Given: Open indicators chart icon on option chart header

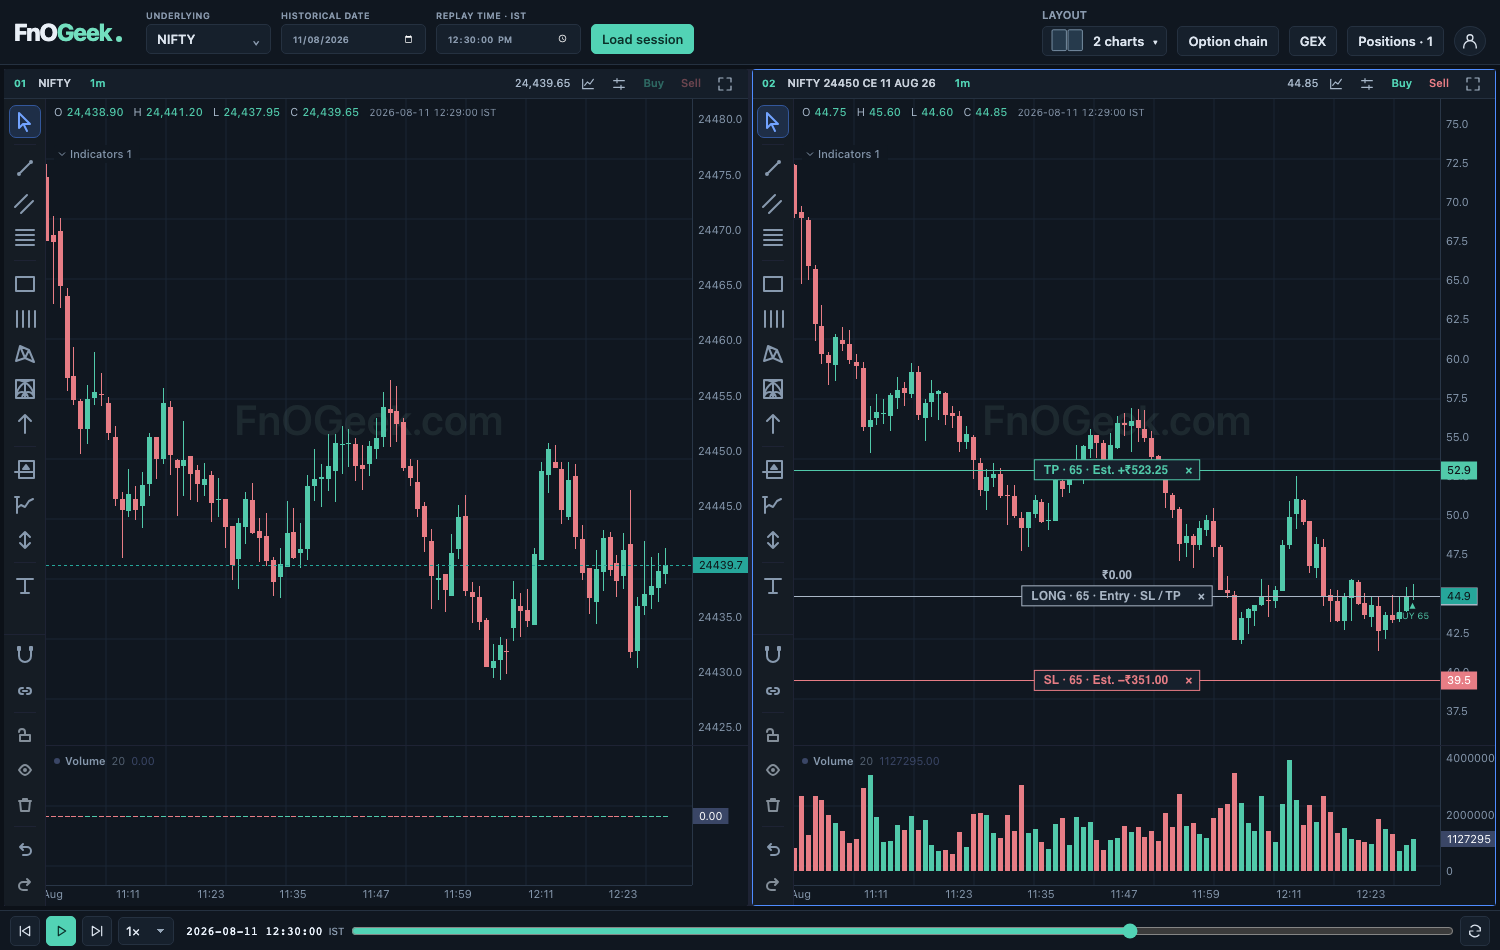Looking at the screenshot, I should tap(1336, 84).
